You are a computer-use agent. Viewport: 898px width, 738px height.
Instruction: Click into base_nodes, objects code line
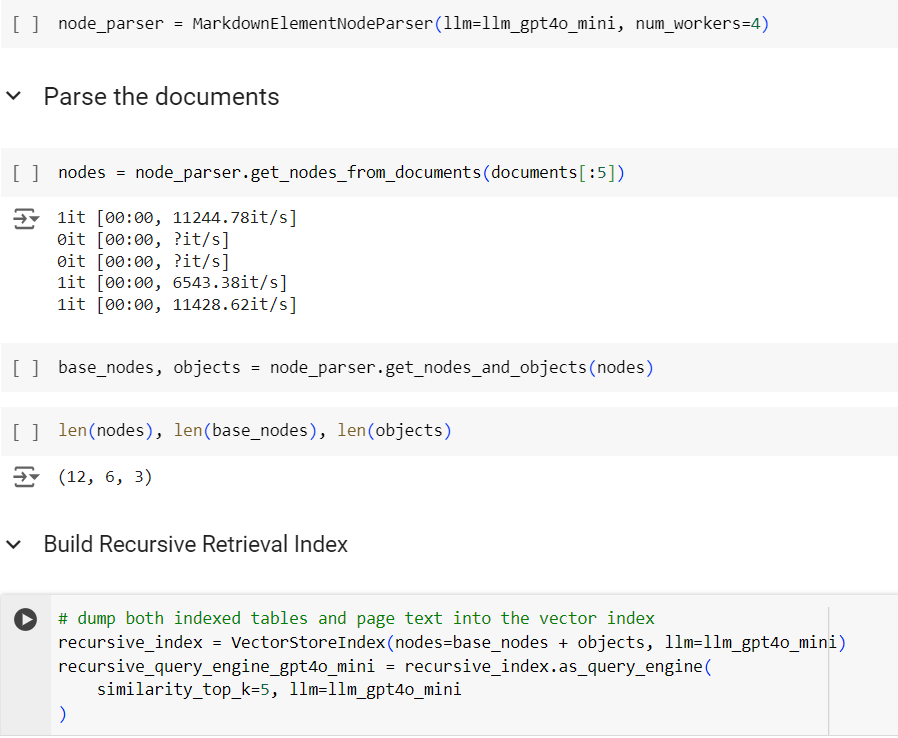pyautogui.click(x=356, y=368)
